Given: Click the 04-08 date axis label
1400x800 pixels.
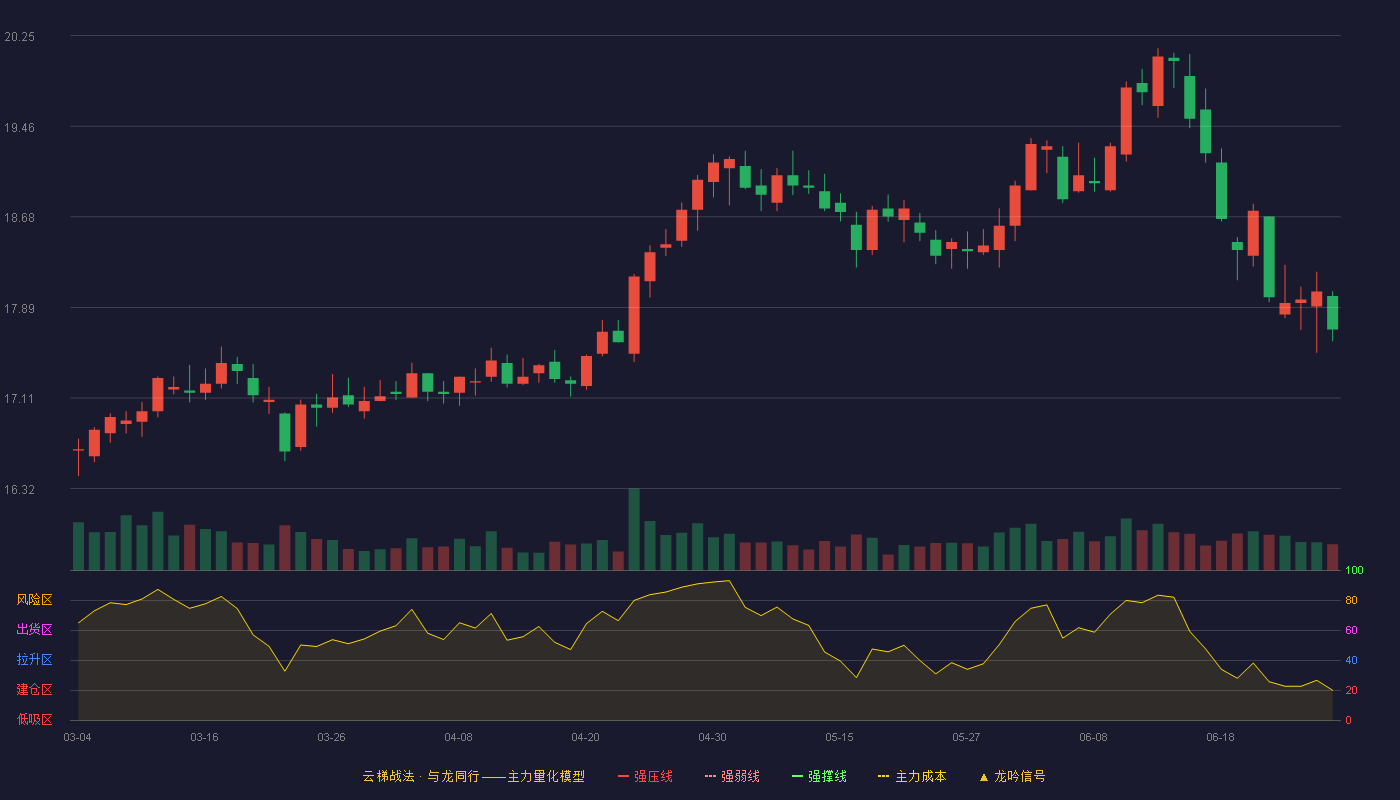Looking at the screenshot, I should click(458, 737).
